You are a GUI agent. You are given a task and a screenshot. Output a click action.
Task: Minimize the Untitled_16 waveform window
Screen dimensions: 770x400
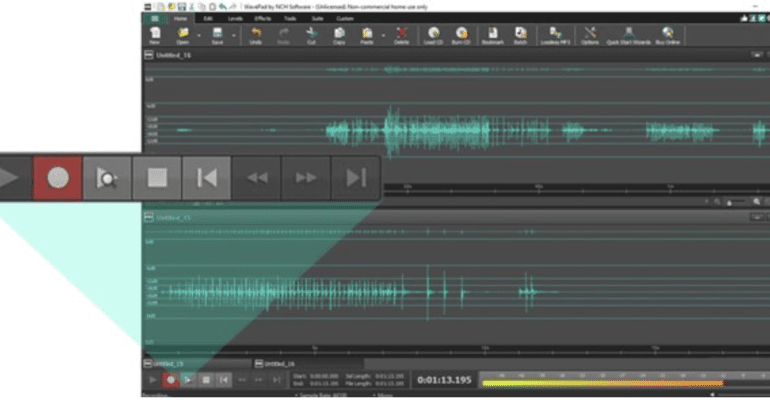click(757, 55)
